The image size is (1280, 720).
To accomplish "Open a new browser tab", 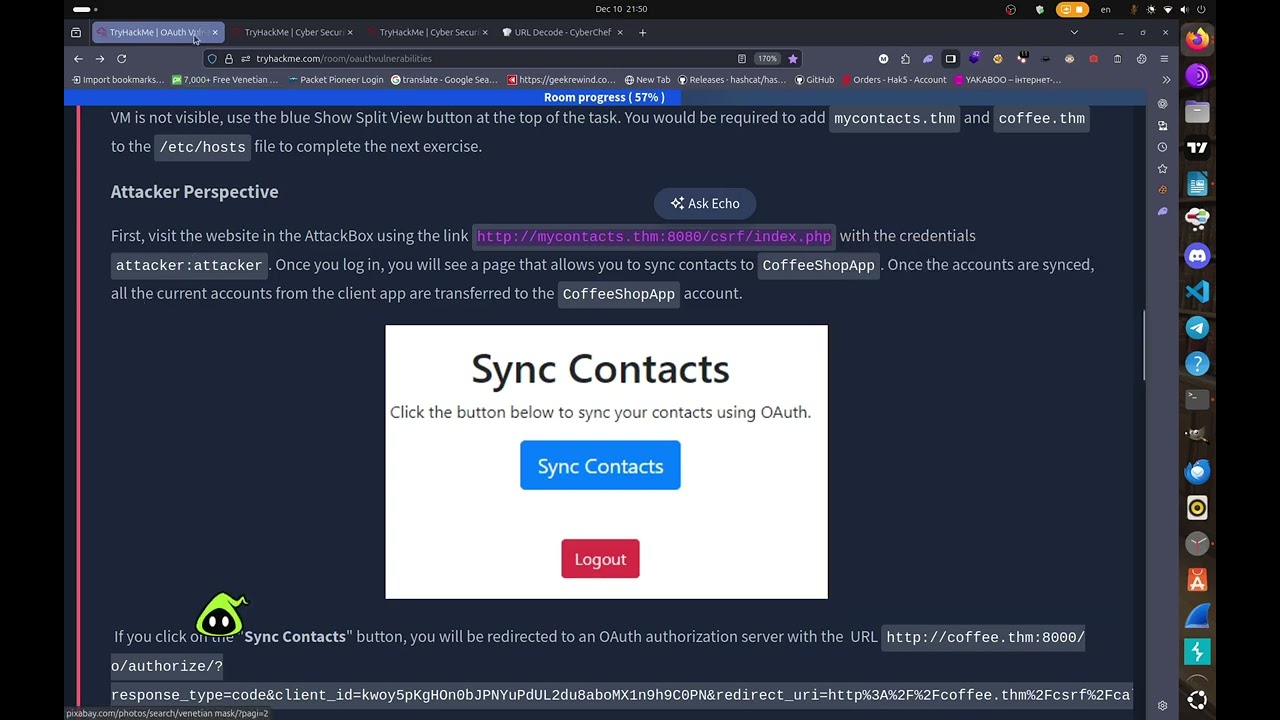I will click(642, 32).
